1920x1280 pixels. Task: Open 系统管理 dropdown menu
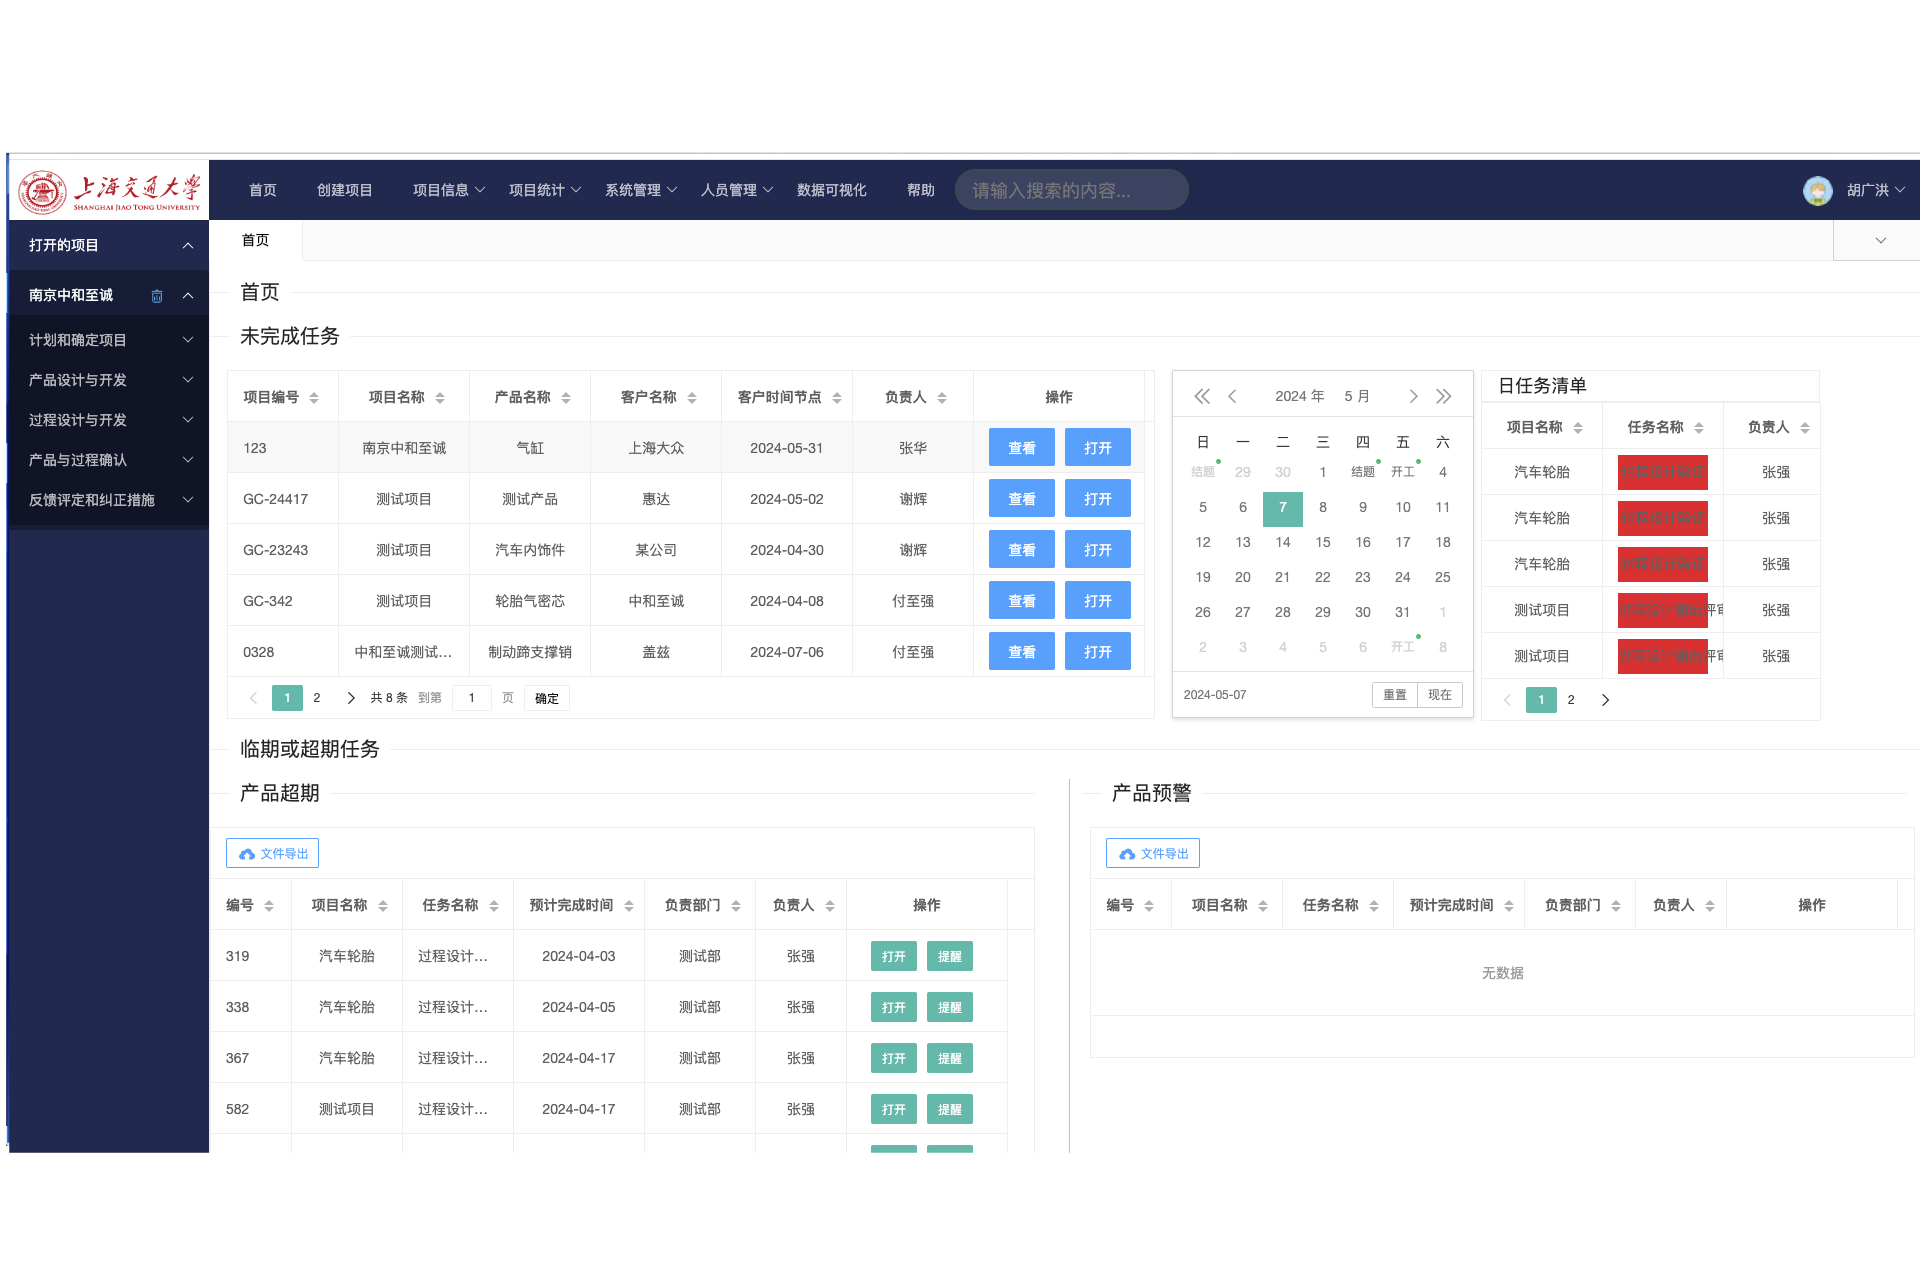641,190
